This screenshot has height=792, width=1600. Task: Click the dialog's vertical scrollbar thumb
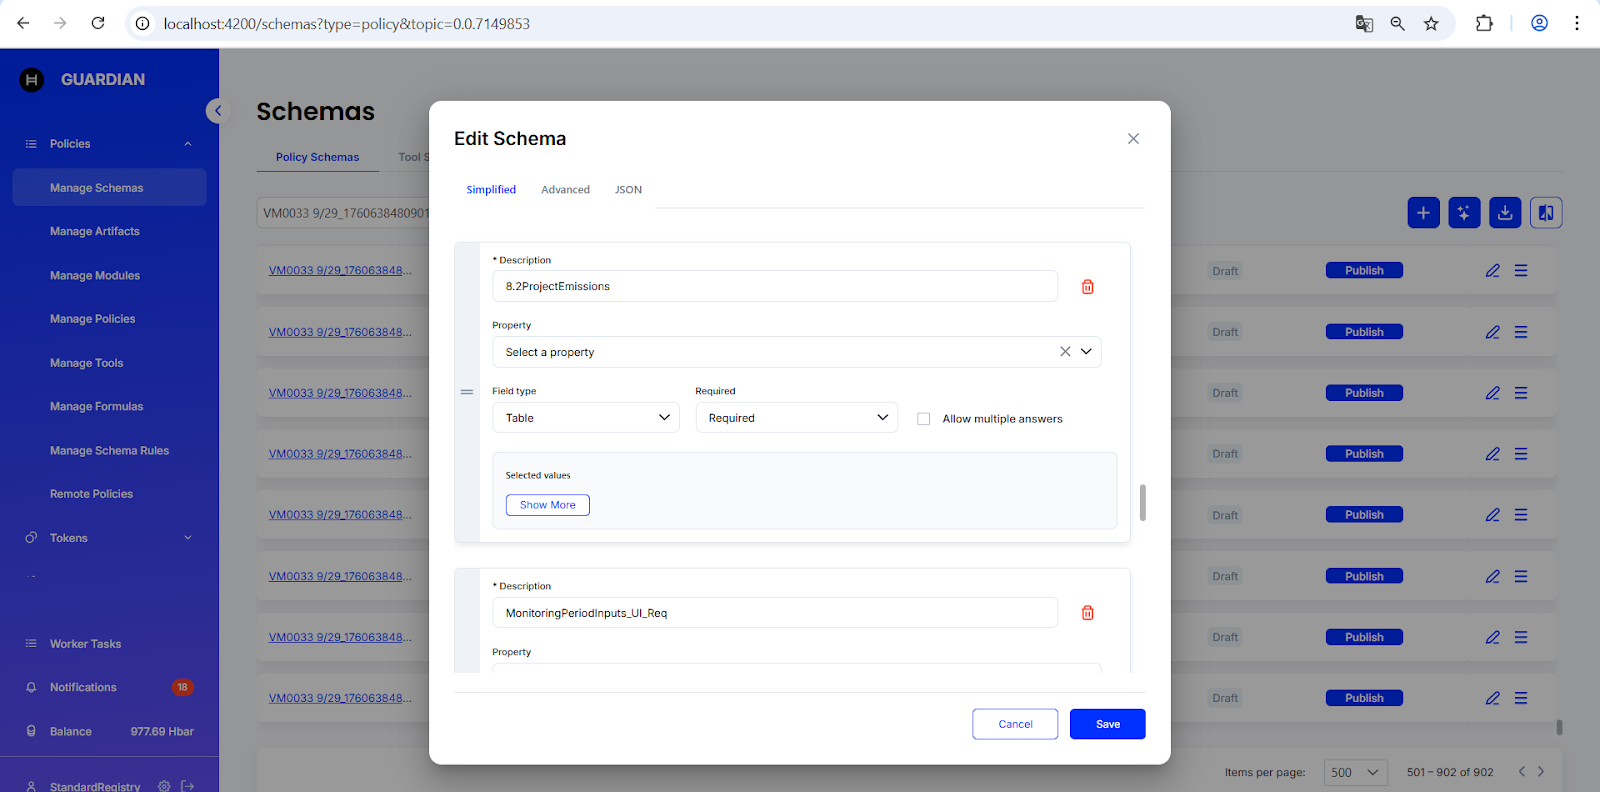click(x=1142, y=502)
